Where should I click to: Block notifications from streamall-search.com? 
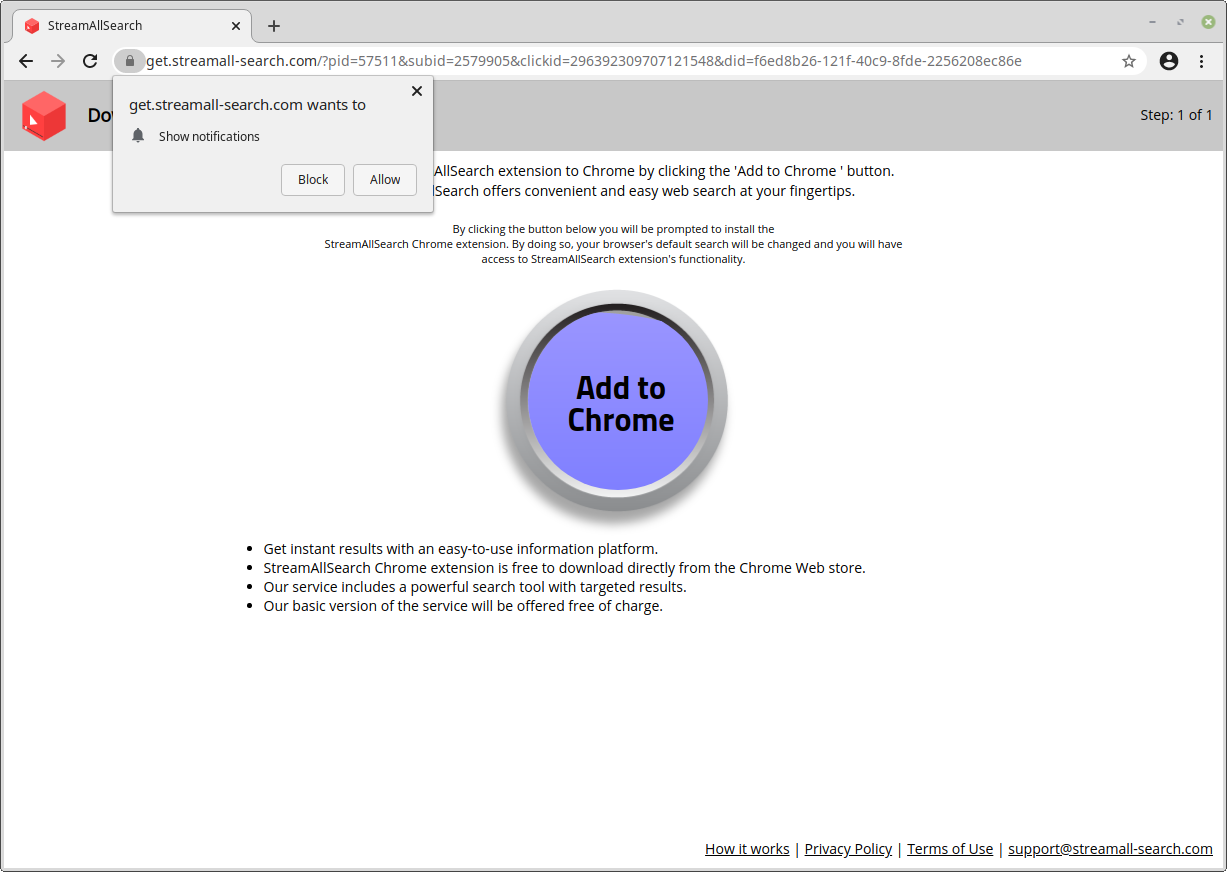(313, 180)
